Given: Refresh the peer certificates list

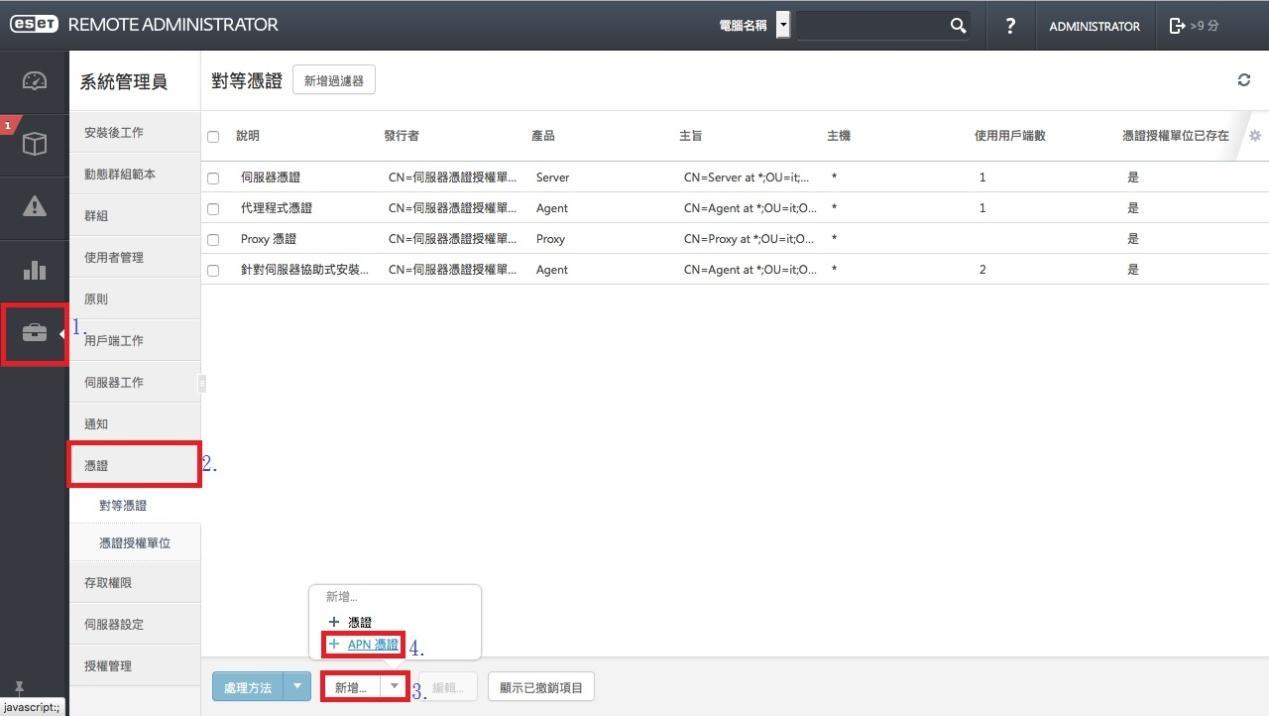Looking at the screenshot, I should click(x=1244, y=80).
